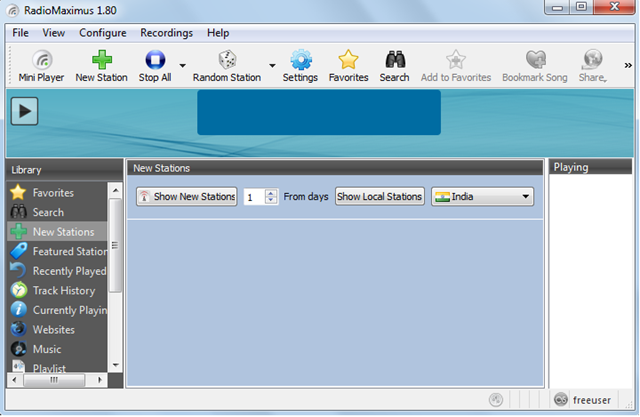Click the Share toolbar icon
Screen dimensions: 640x417
pyautogui.click(x=592, y=66)
